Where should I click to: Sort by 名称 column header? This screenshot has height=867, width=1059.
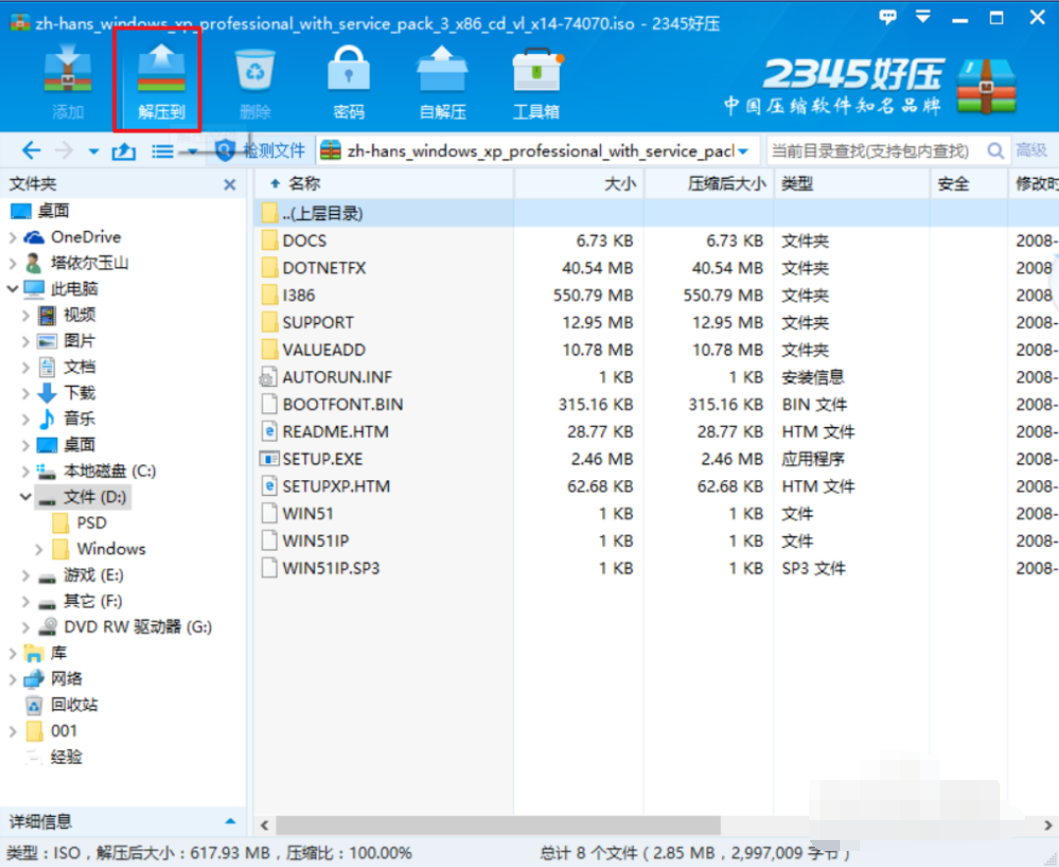[304, 183]
